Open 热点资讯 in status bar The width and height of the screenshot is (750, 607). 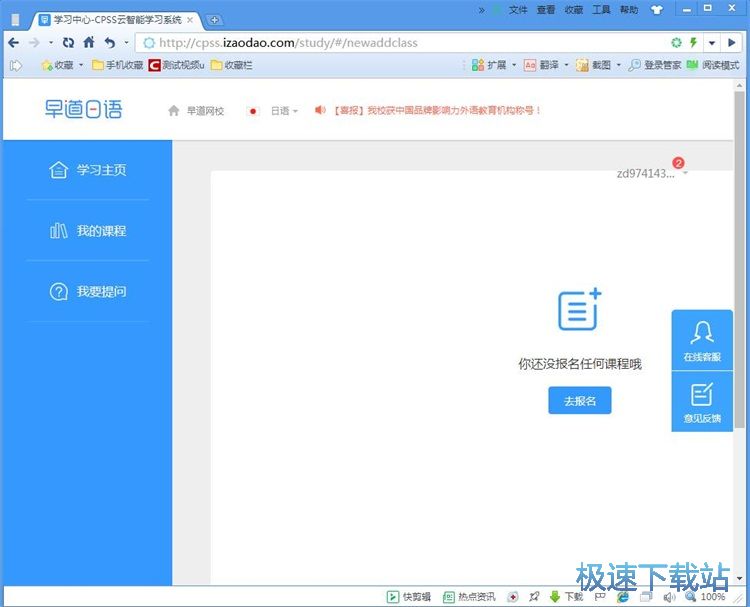click(469, 596)
